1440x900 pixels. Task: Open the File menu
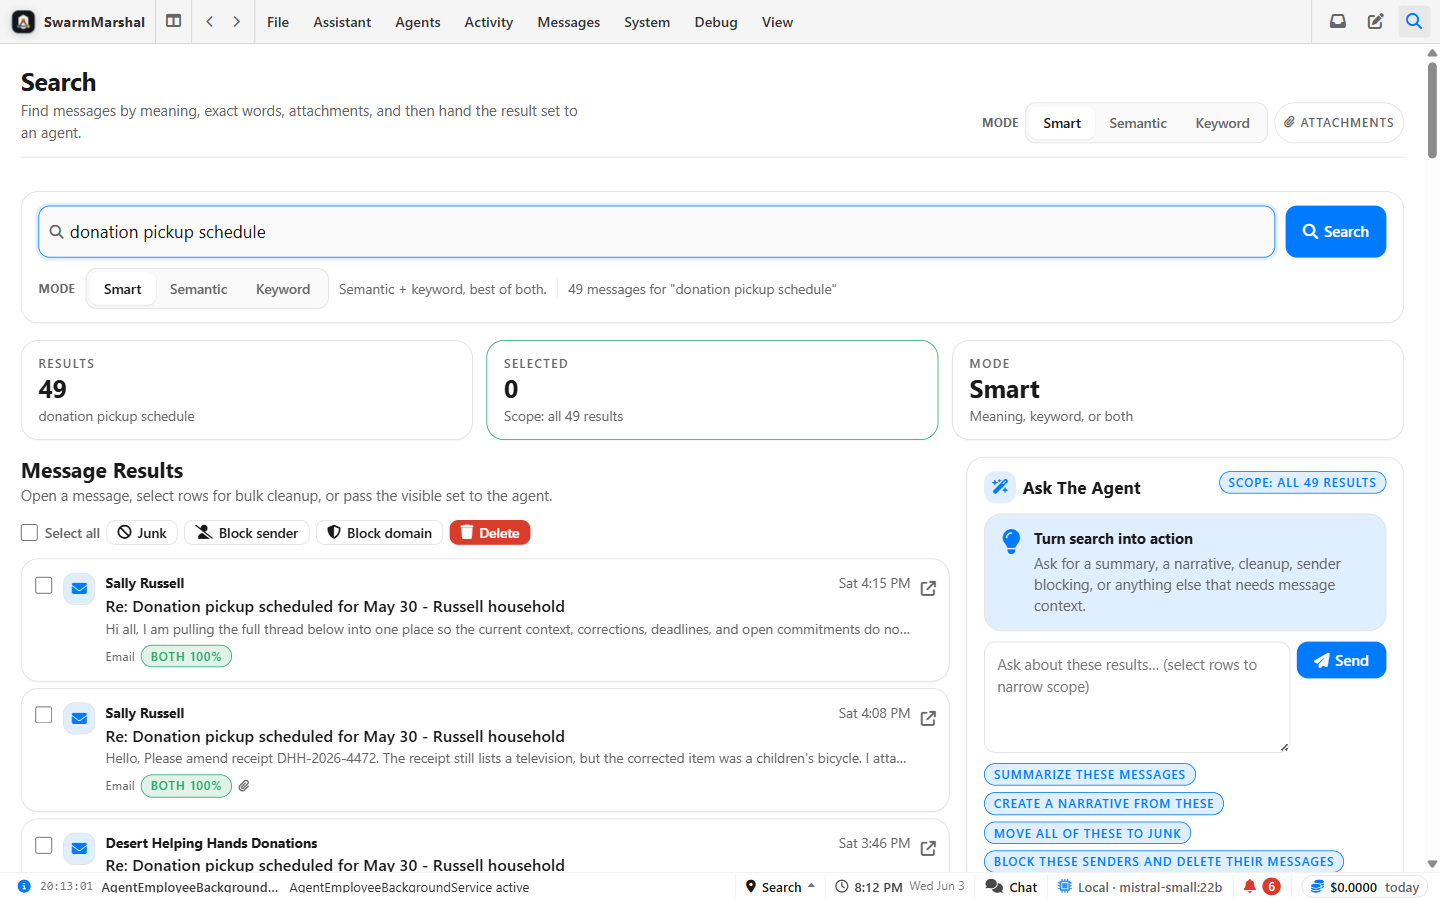278,22
